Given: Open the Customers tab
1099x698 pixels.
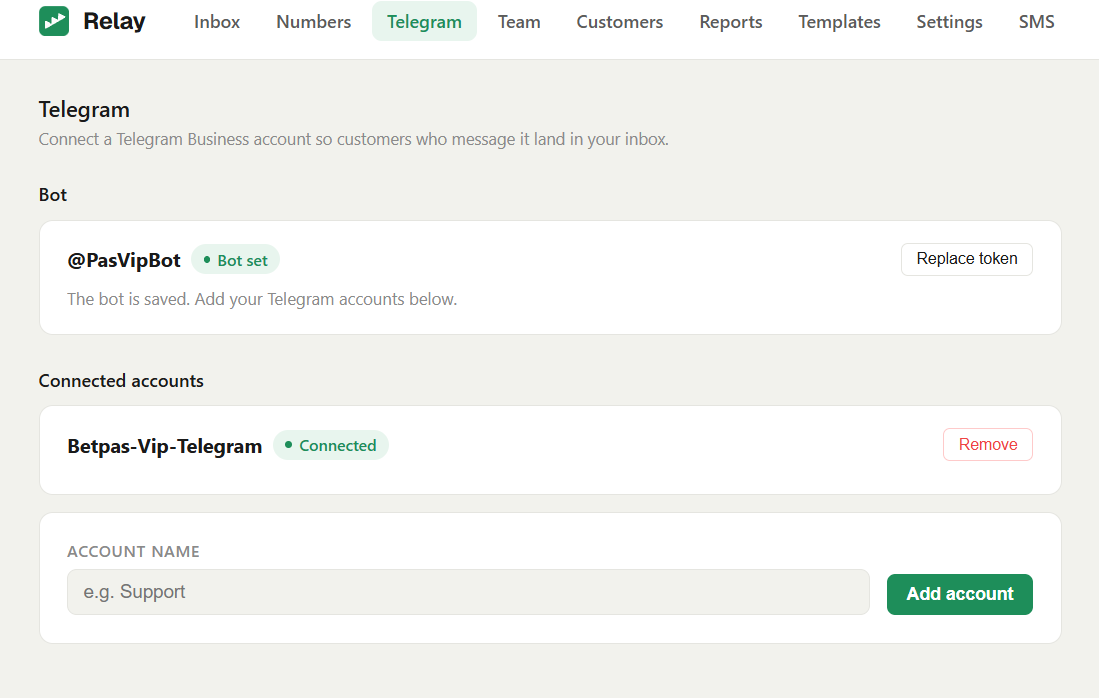Looking at the screenshot, I should [x=620, y=22].
